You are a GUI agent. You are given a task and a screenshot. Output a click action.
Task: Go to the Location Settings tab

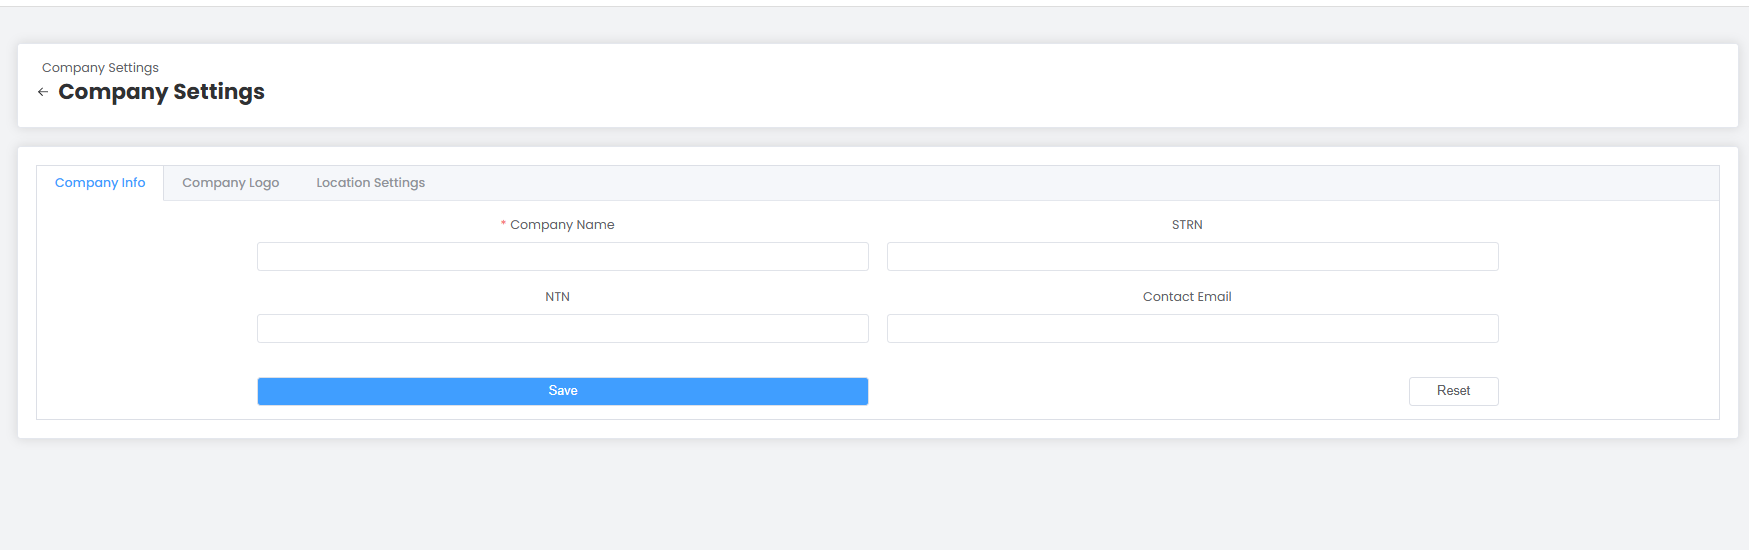tap(370, 183)
